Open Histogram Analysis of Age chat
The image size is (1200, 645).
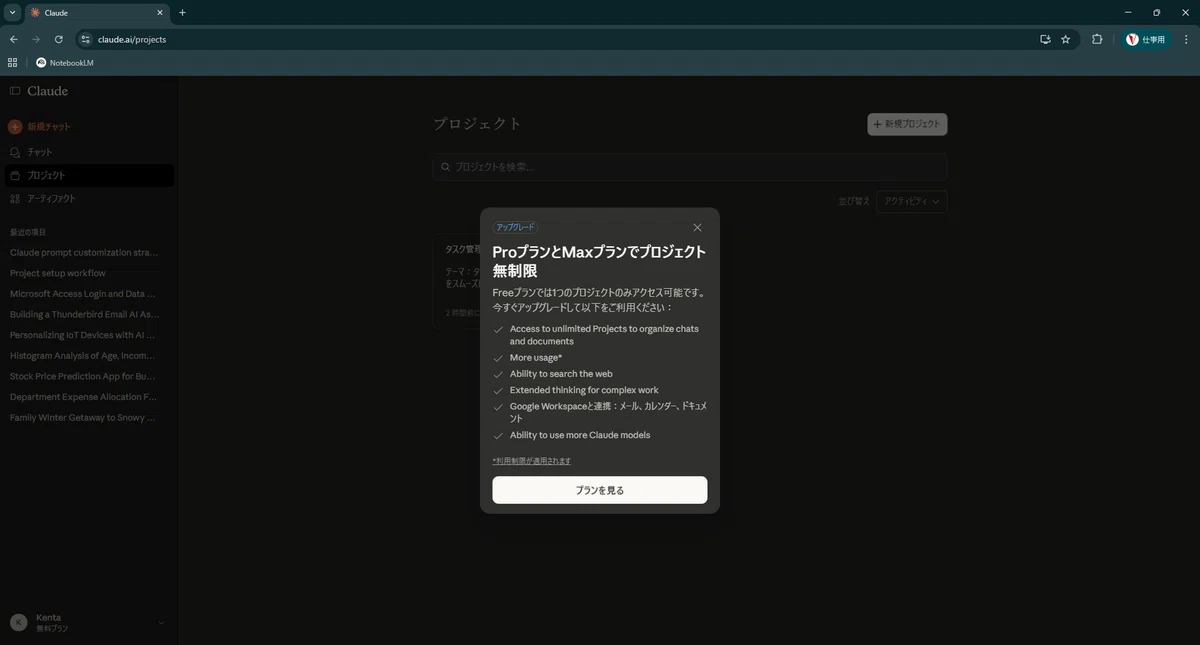[x=83, y=355]
